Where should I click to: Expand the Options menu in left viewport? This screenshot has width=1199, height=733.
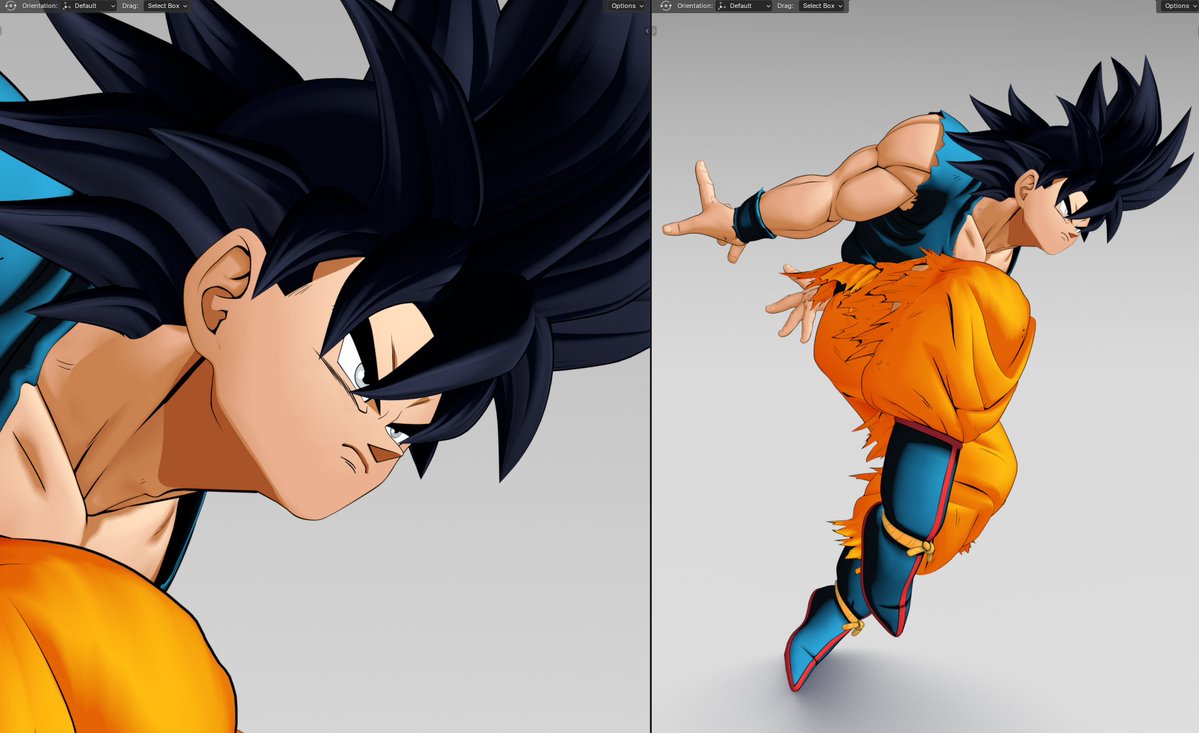coord(627,5)
